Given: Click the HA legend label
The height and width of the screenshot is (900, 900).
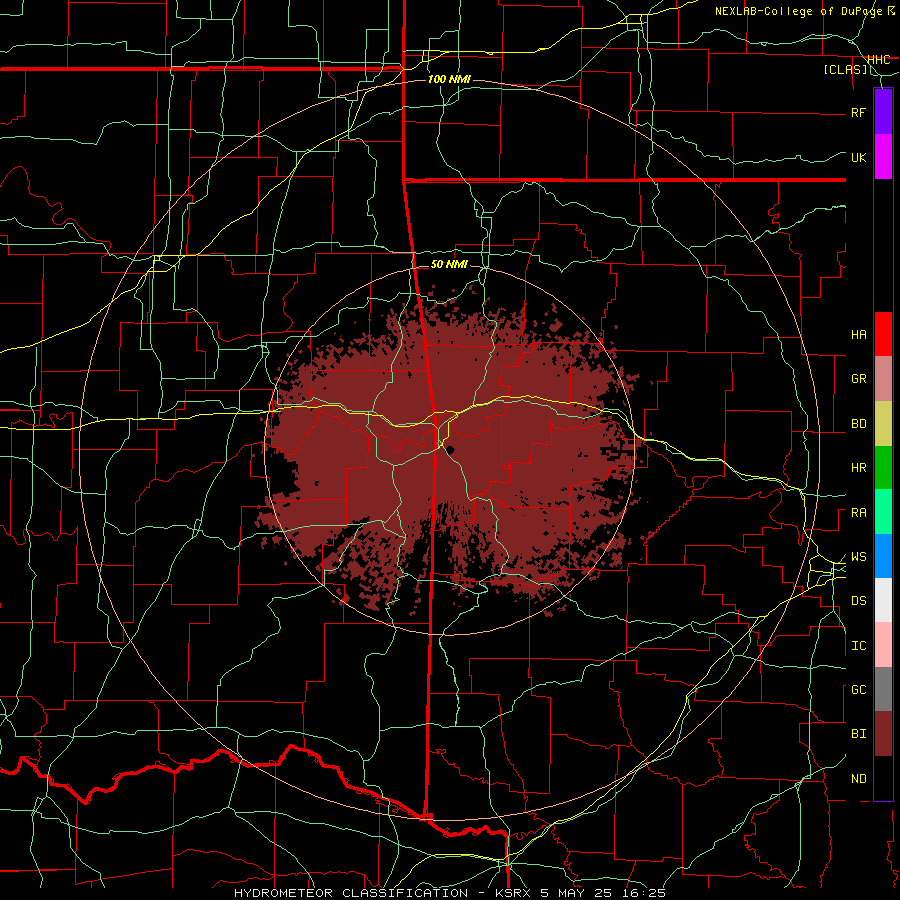Looking at the screenshot, I should tap(858, 335).
